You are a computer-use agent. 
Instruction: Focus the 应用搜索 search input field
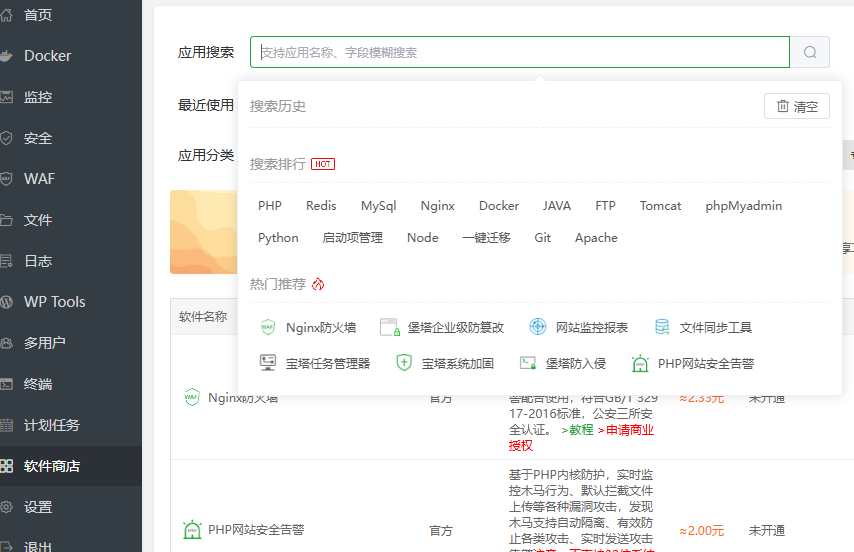pos(520,52)
